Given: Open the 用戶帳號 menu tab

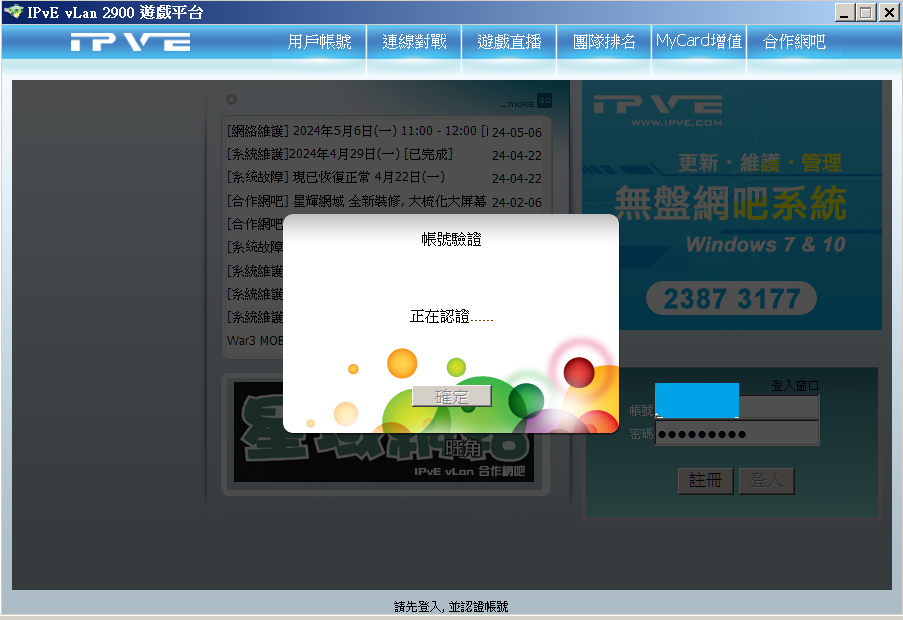Looking at the screenshot, I should tap(320, 41).
